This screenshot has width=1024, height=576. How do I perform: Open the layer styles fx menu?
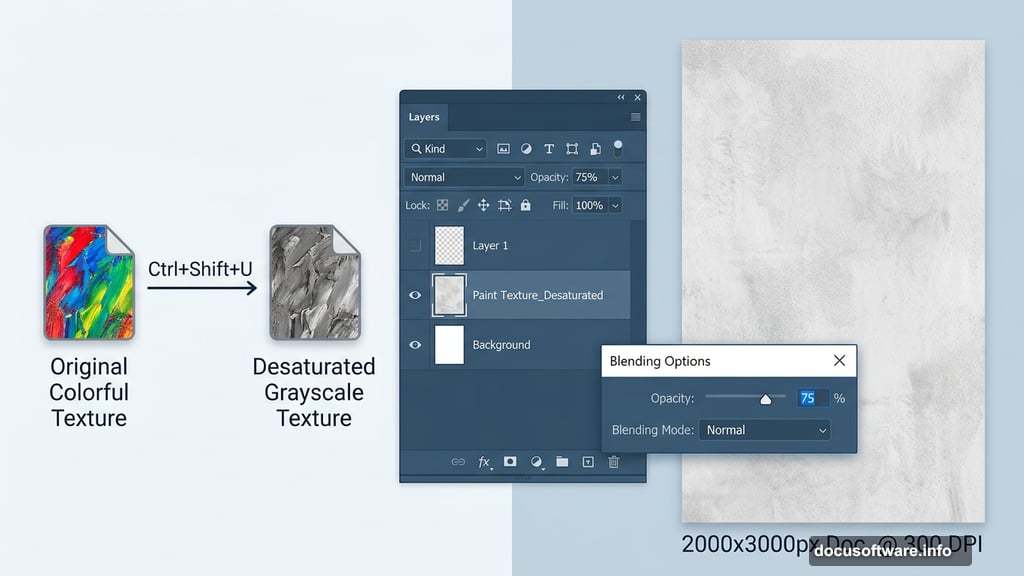point(485,462)
